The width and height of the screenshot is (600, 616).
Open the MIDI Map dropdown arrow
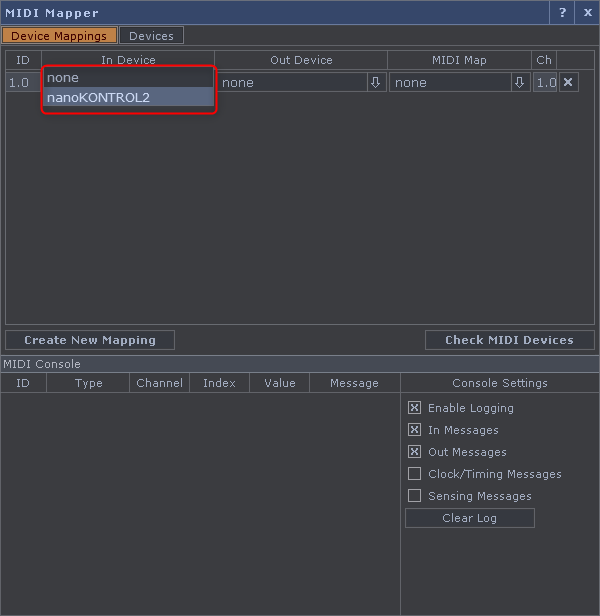[519, 82]
